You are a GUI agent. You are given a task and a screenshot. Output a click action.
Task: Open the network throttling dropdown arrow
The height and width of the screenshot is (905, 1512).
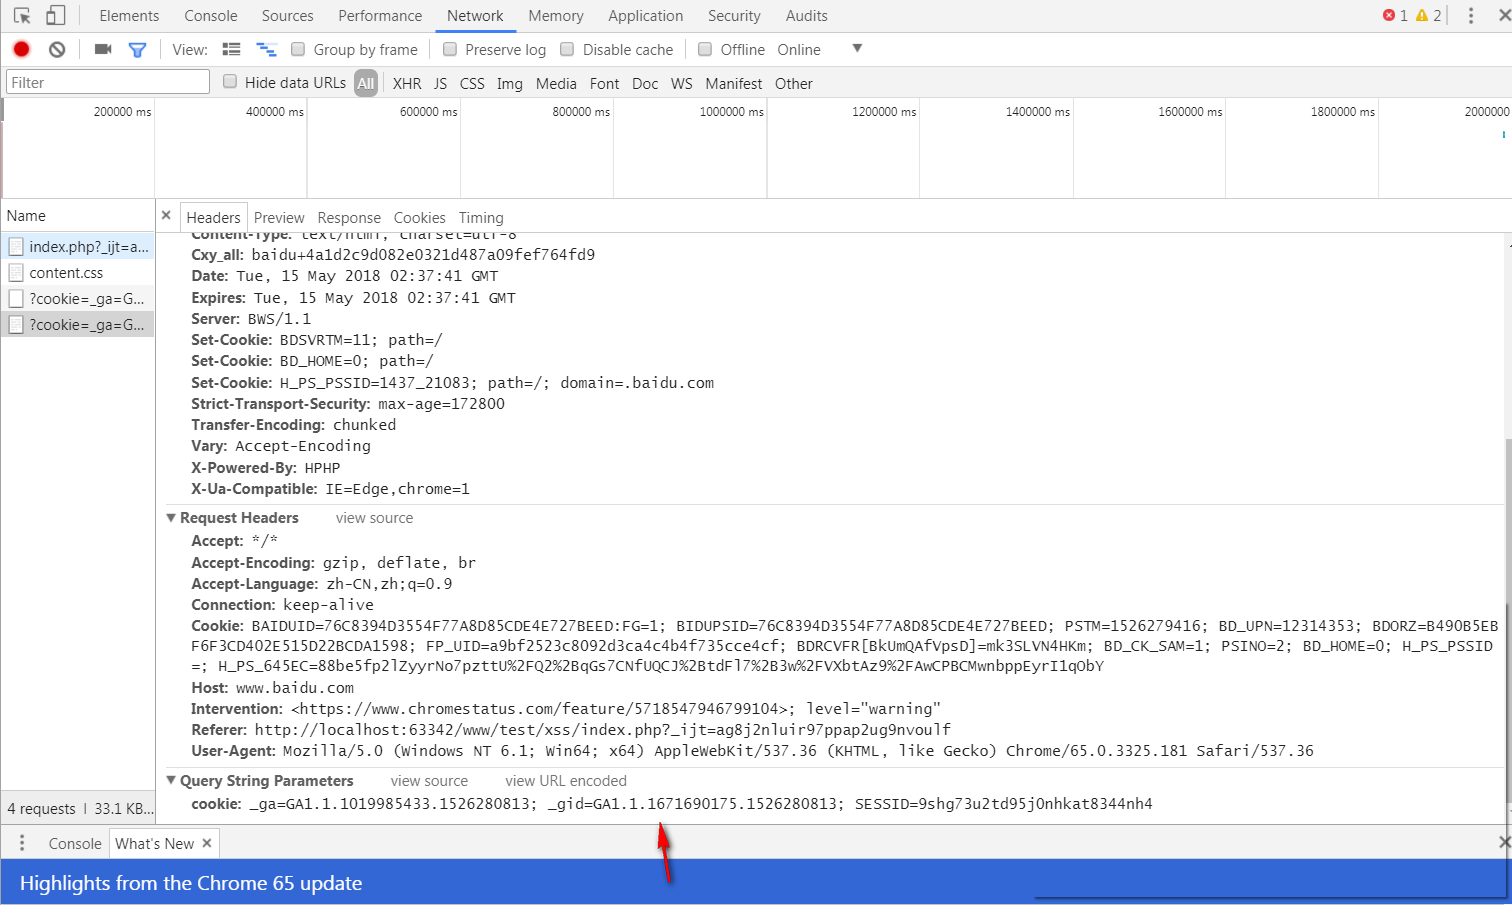pyautogui.click(x=857, y=49)
